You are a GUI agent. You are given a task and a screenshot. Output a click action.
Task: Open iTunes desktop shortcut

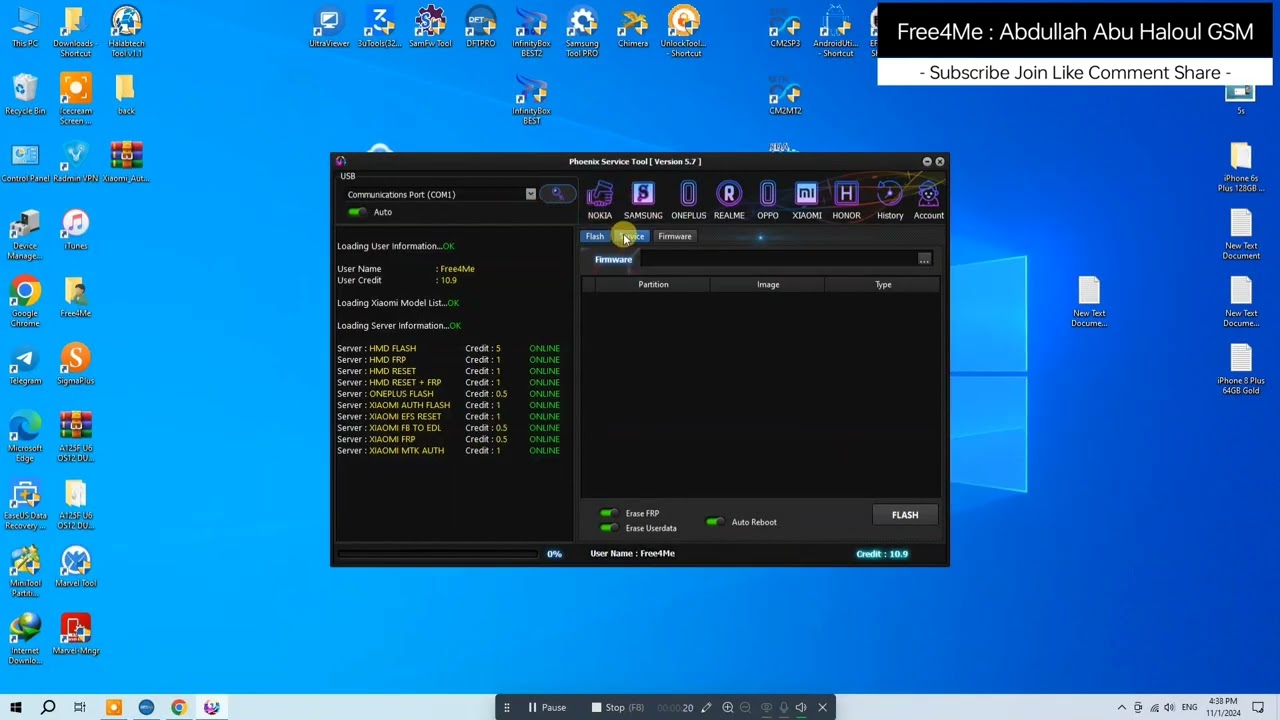point(75,231)
